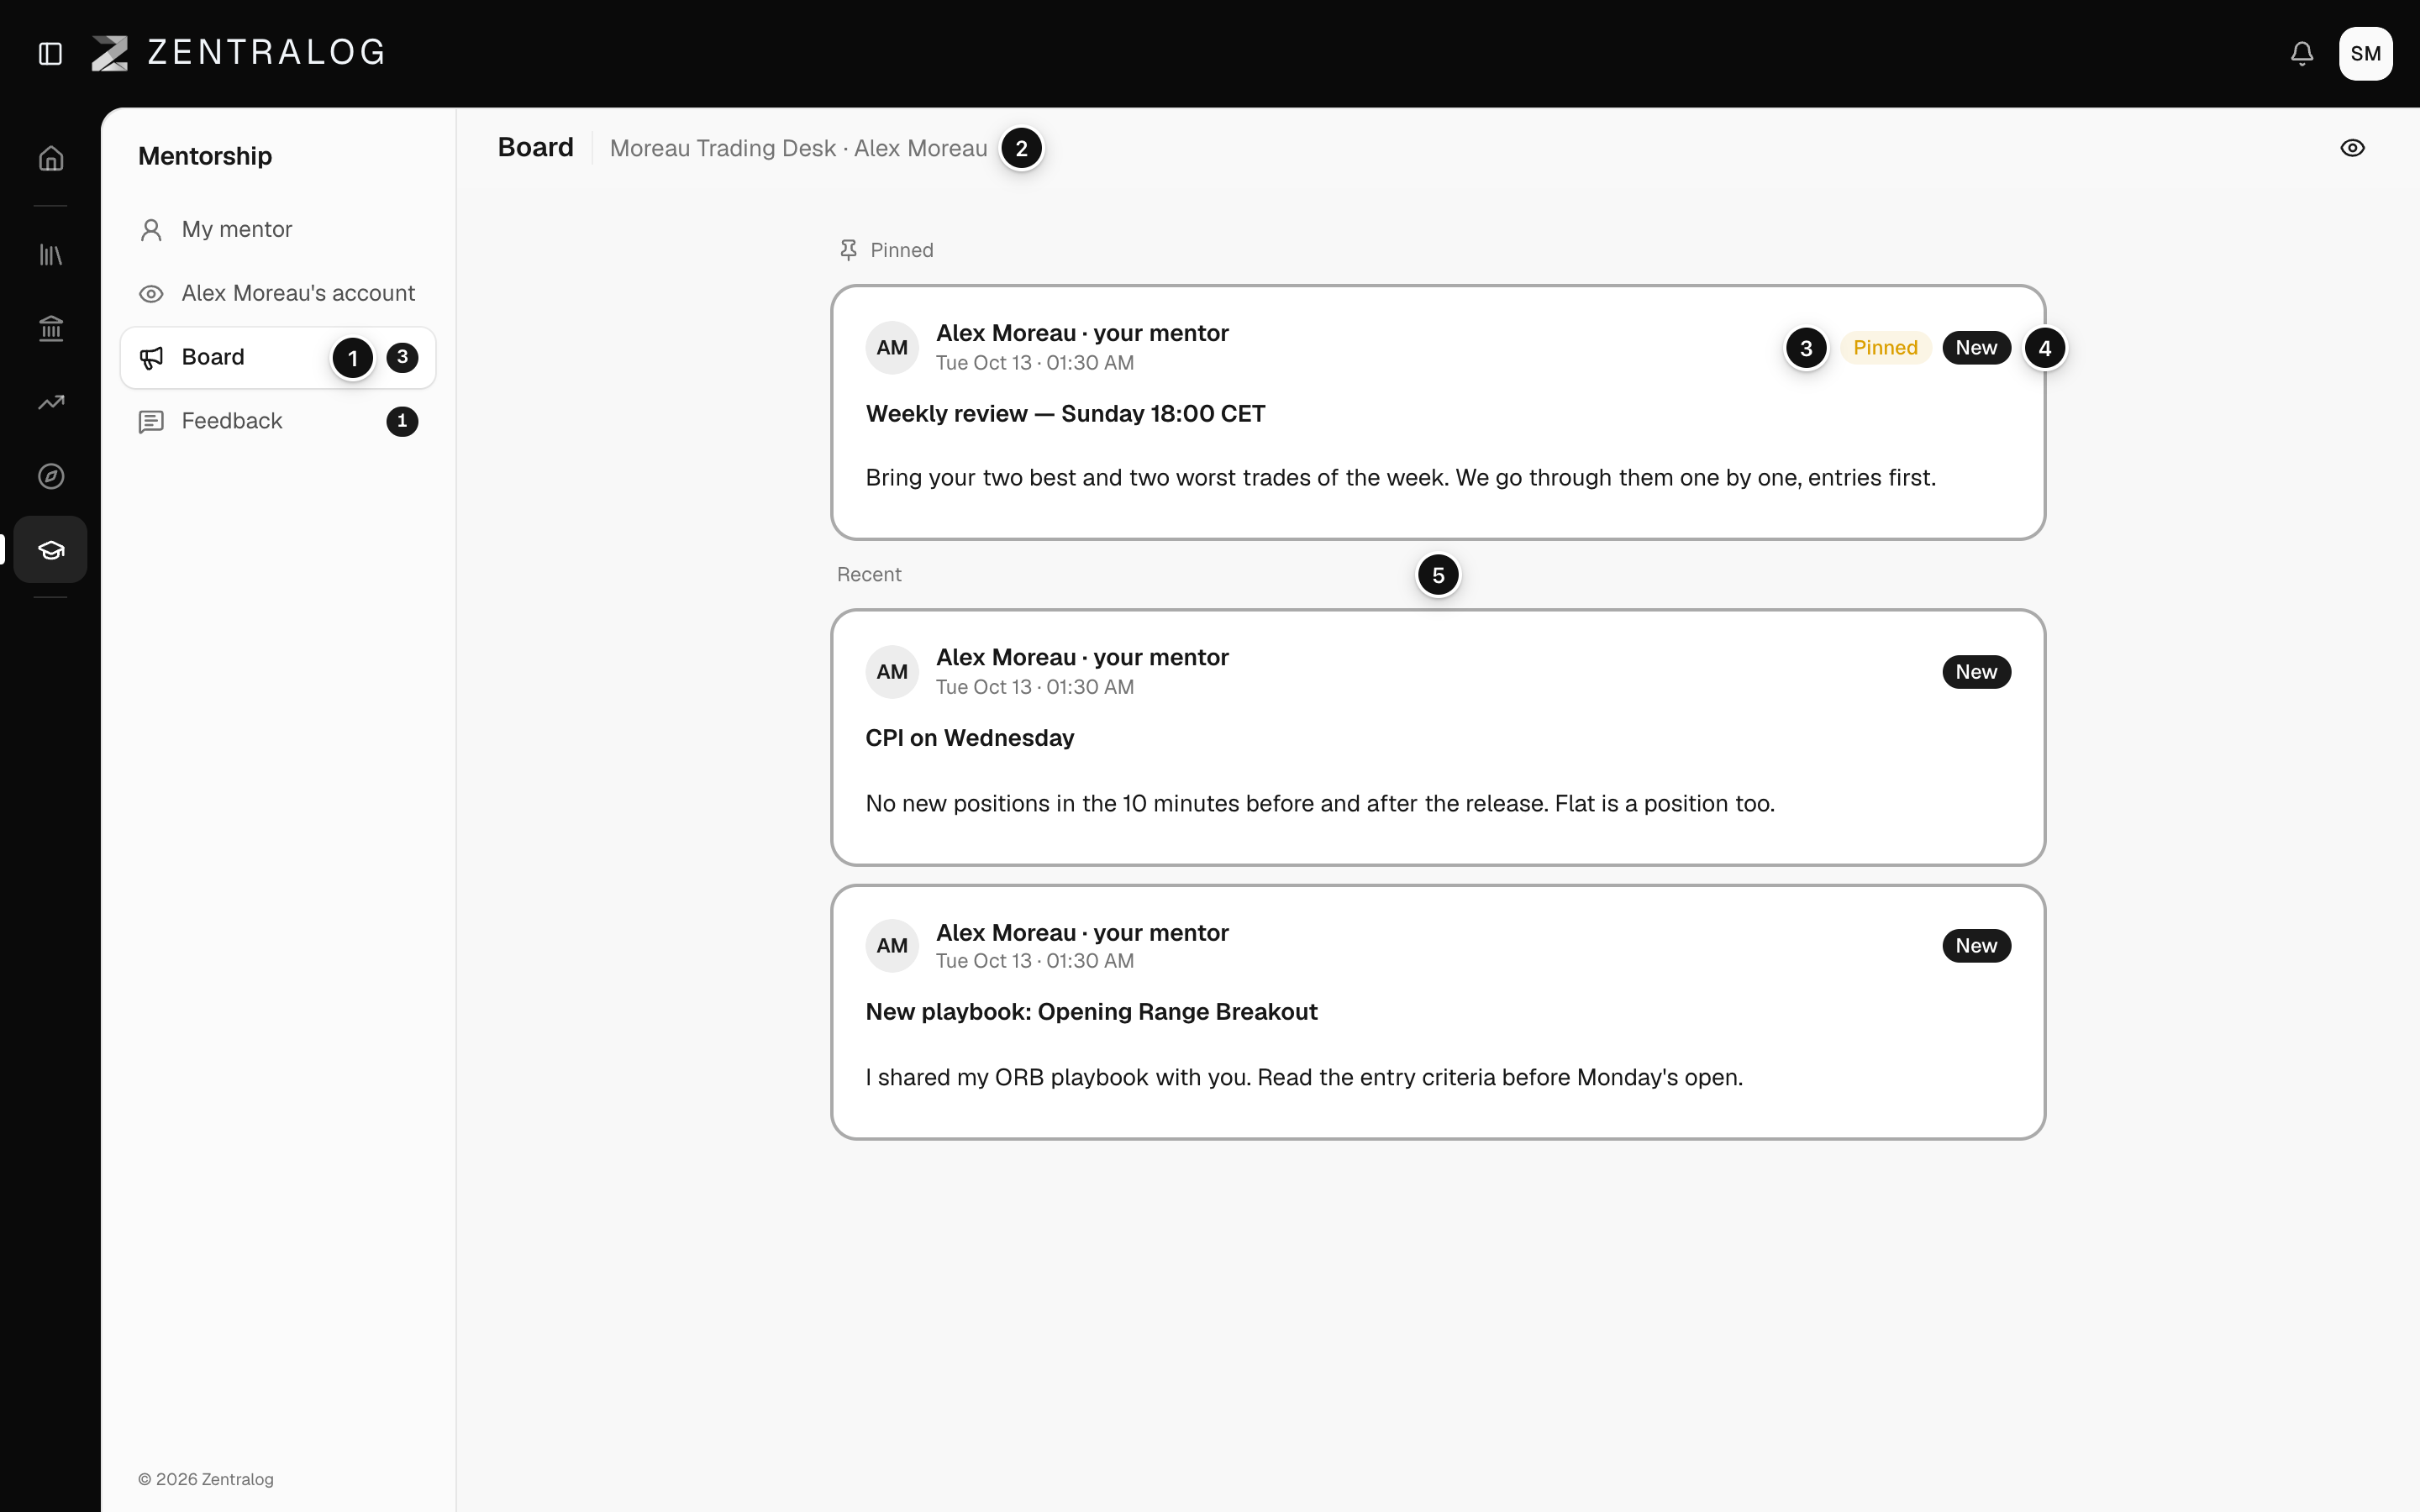2420x1512 pixels.
Task: Go to Home in the icon rail
Action: [51, 158]
